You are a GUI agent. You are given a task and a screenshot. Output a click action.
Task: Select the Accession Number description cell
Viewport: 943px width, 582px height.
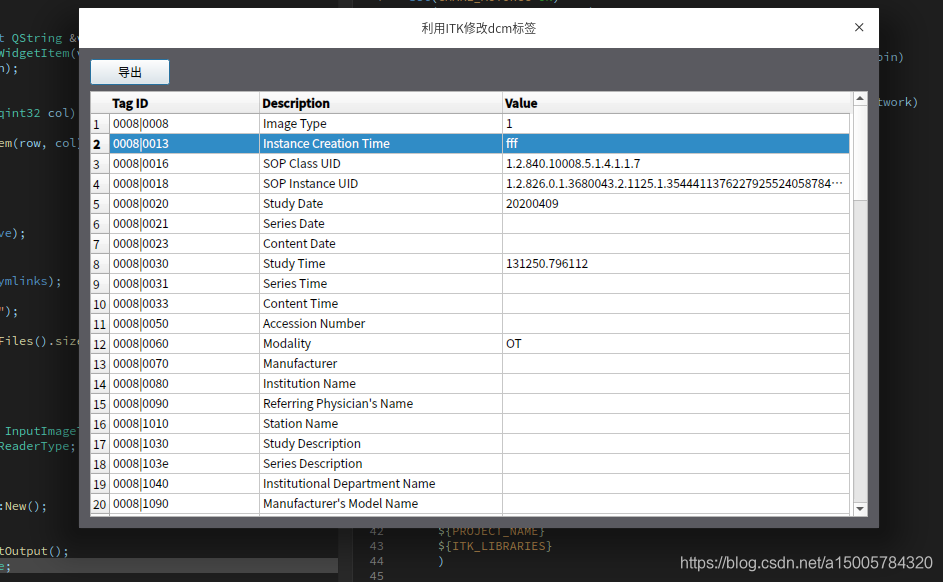point(381,323)
